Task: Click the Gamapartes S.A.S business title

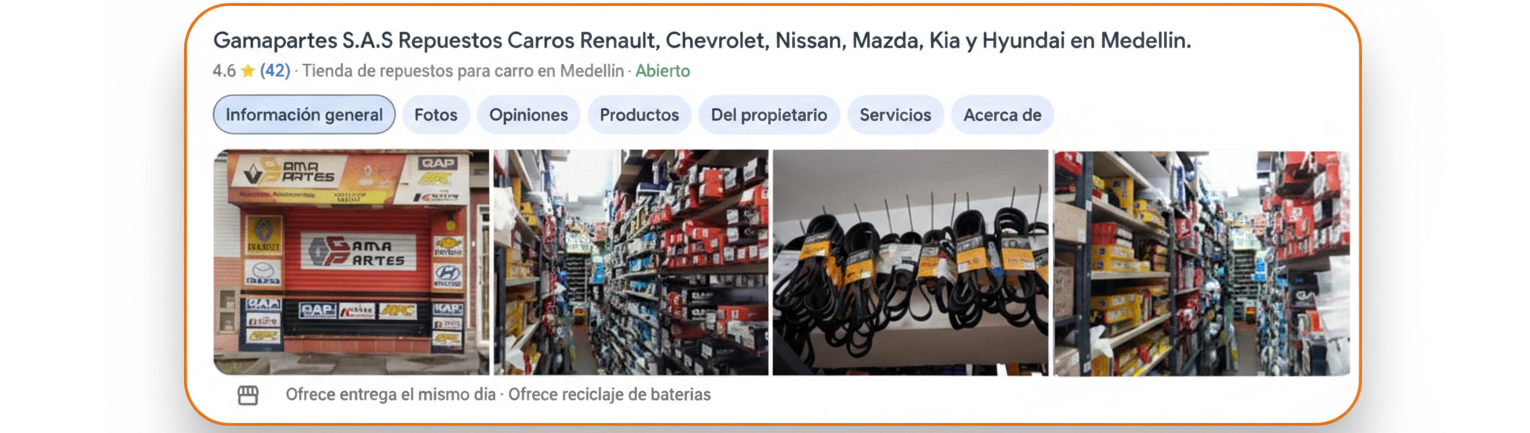Action: tap(702, 41)
